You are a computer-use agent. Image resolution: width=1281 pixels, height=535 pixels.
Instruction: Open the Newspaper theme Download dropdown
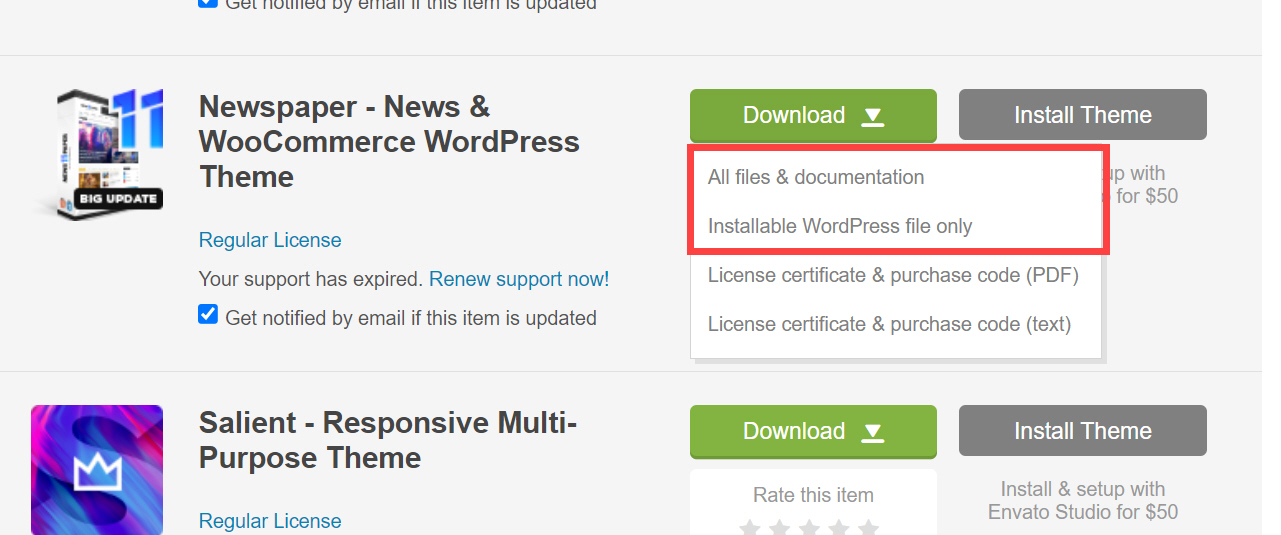pos(813,116)
